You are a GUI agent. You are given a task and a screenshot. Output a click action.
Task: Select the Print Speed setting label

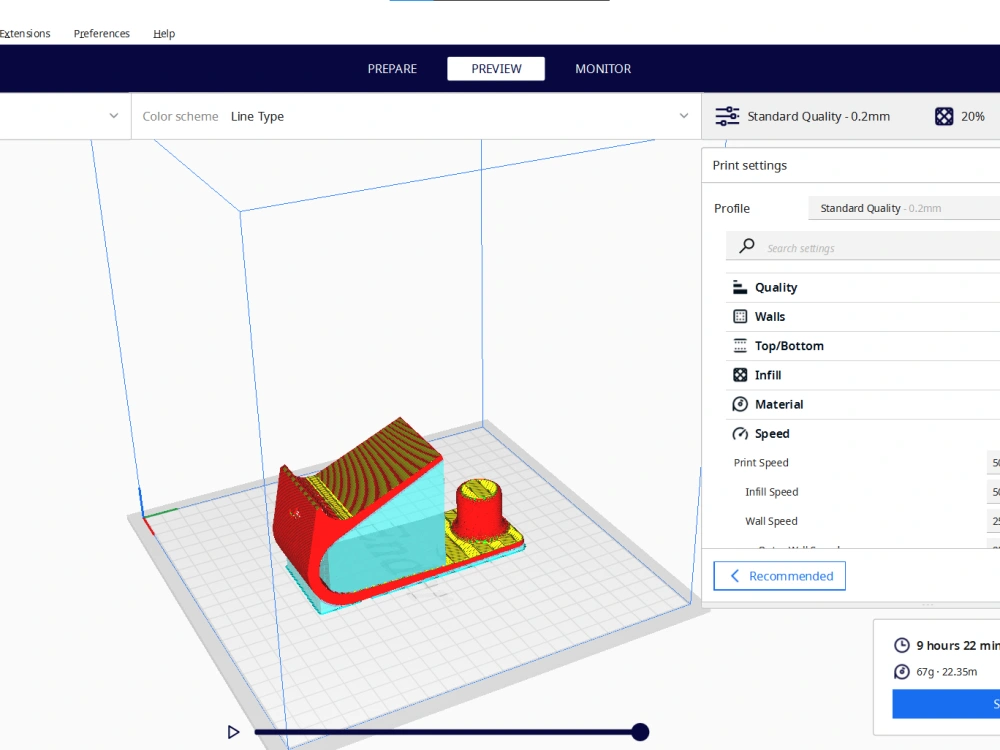tap(761, 463)
